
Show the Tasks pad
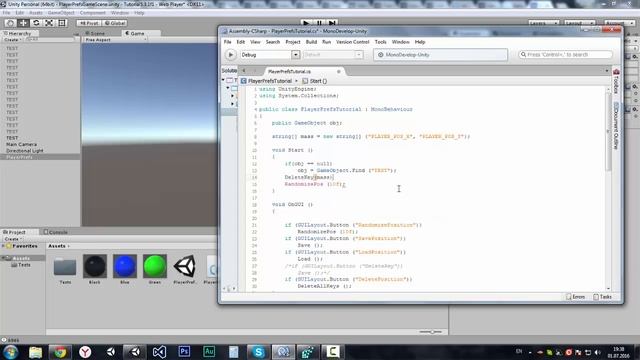pyautogui.click(x=603, y=297)
